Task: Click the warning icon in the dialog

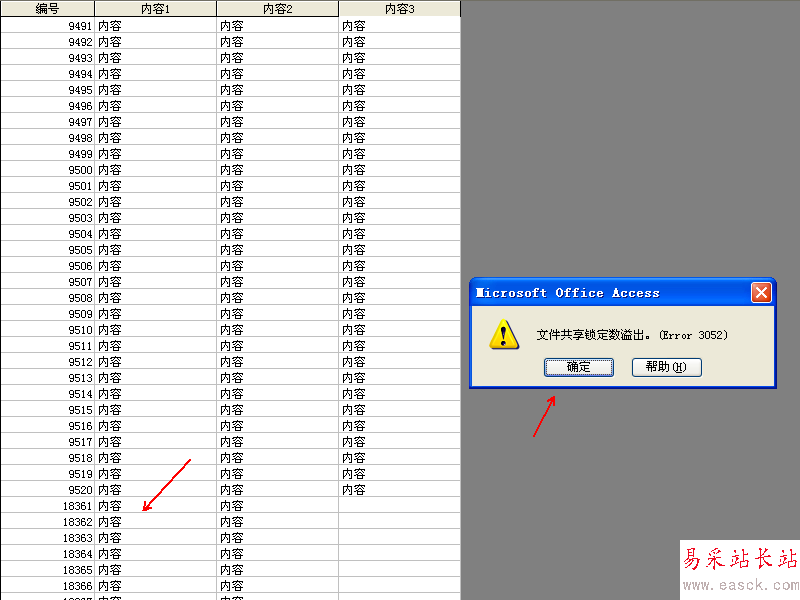Action: tap(504, 335)
